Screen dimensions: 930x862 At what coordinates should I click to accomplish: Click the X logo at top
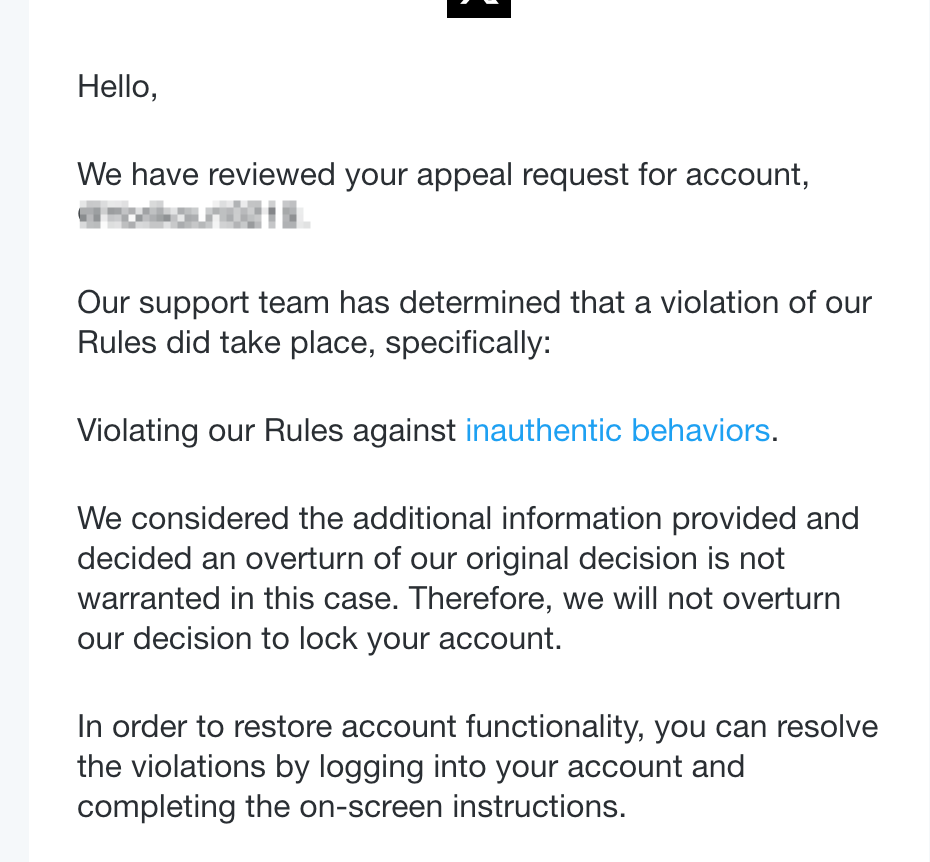479,8
